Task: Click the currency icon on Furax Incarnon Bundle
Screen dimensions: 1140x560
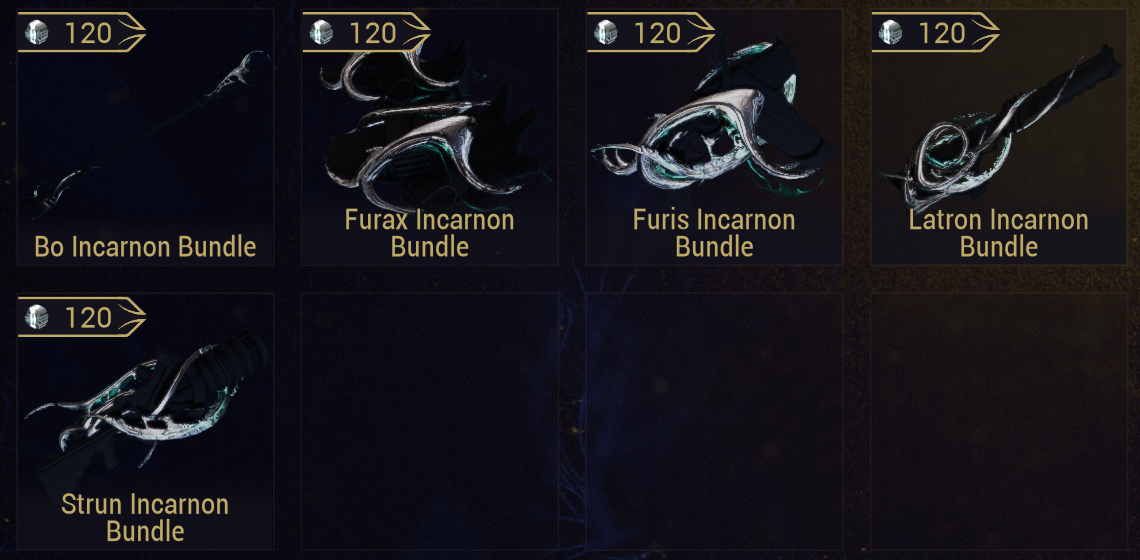Action: (321, 33)
